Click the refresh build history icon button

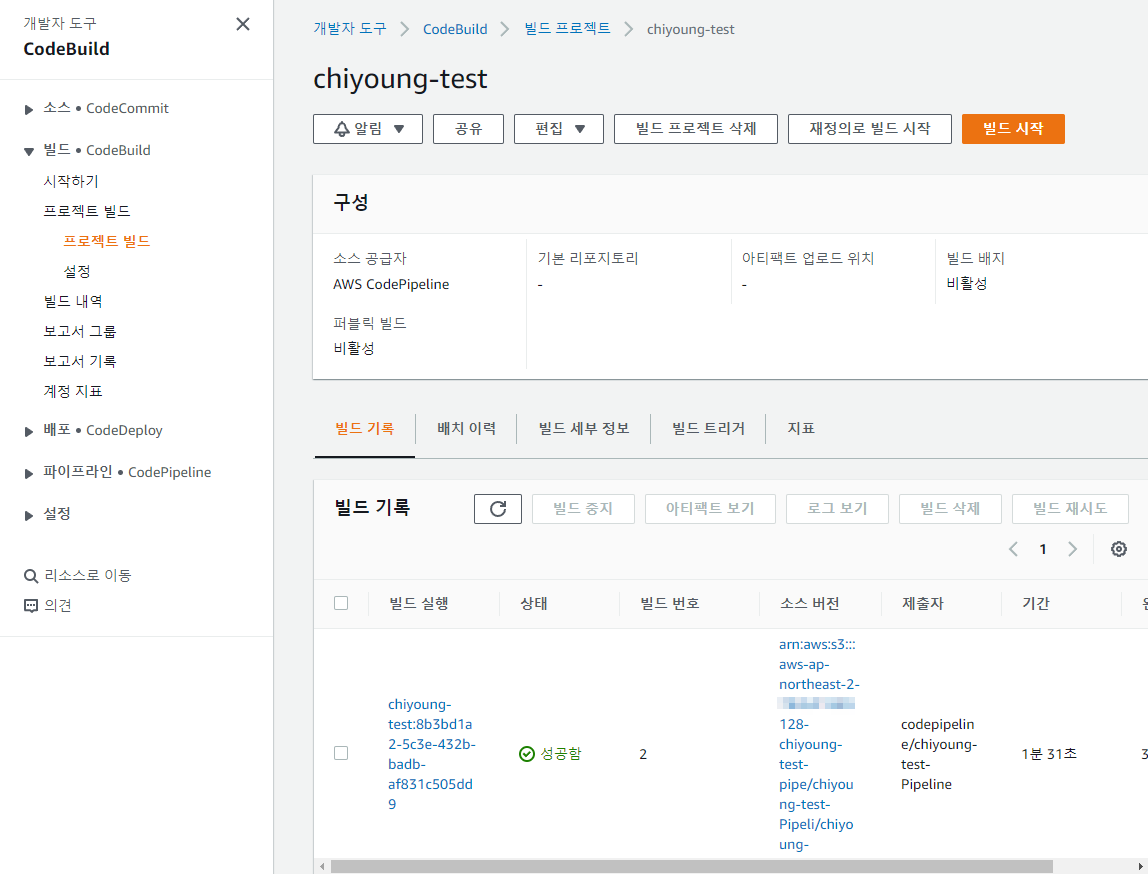click(x=498, y=509)
